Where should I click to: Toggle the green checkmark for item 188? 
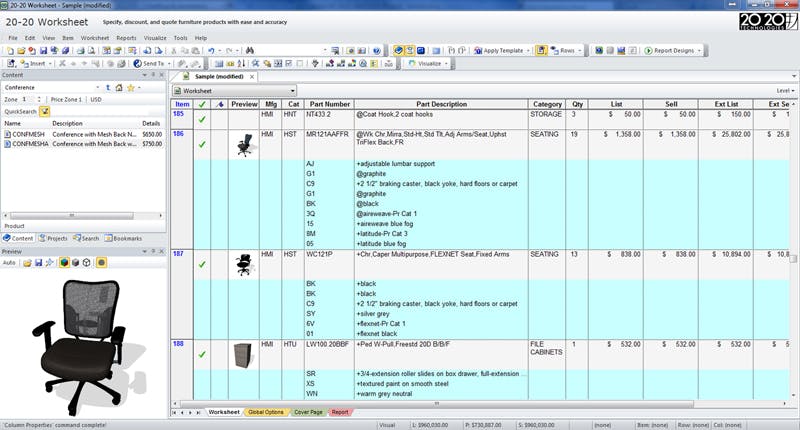pos(202,354)
